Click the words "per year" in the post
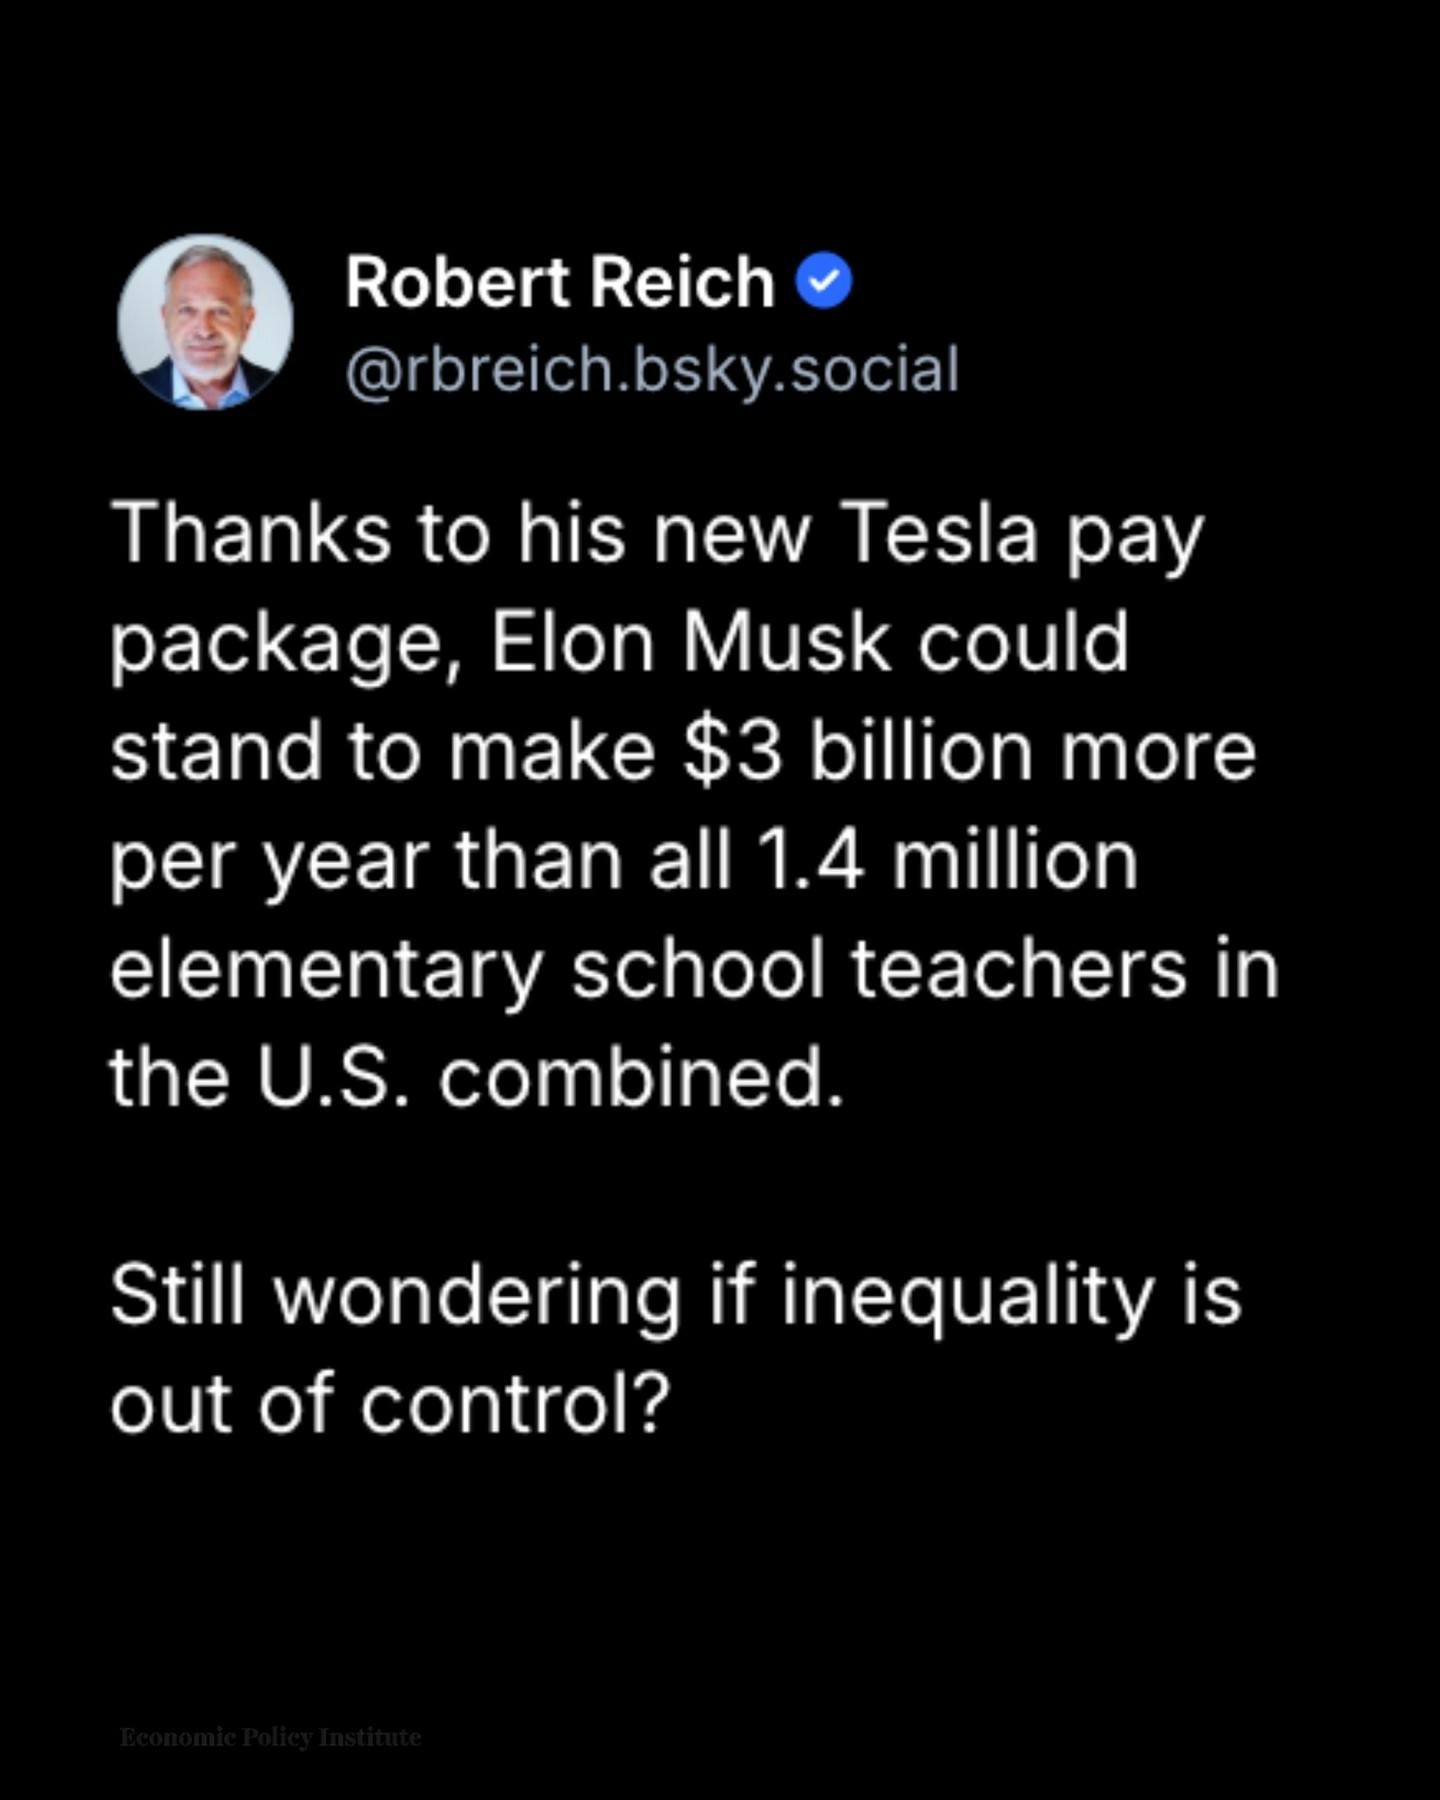This screenshot has height=1800, width=1440. [x=269, y=862]
